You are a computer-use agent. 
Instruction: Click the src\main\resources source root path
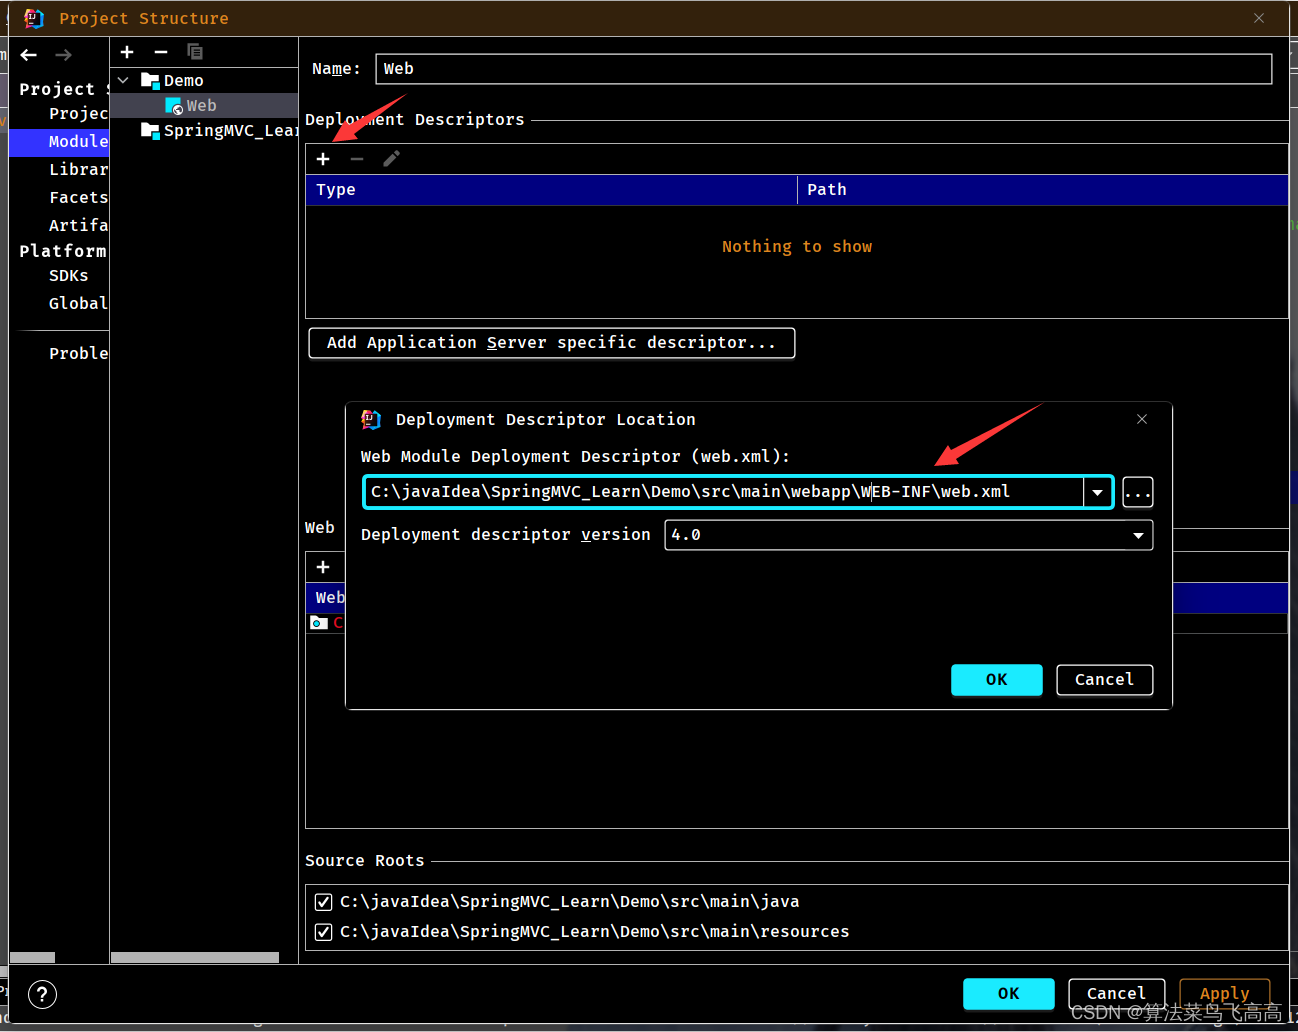[594, 932]
